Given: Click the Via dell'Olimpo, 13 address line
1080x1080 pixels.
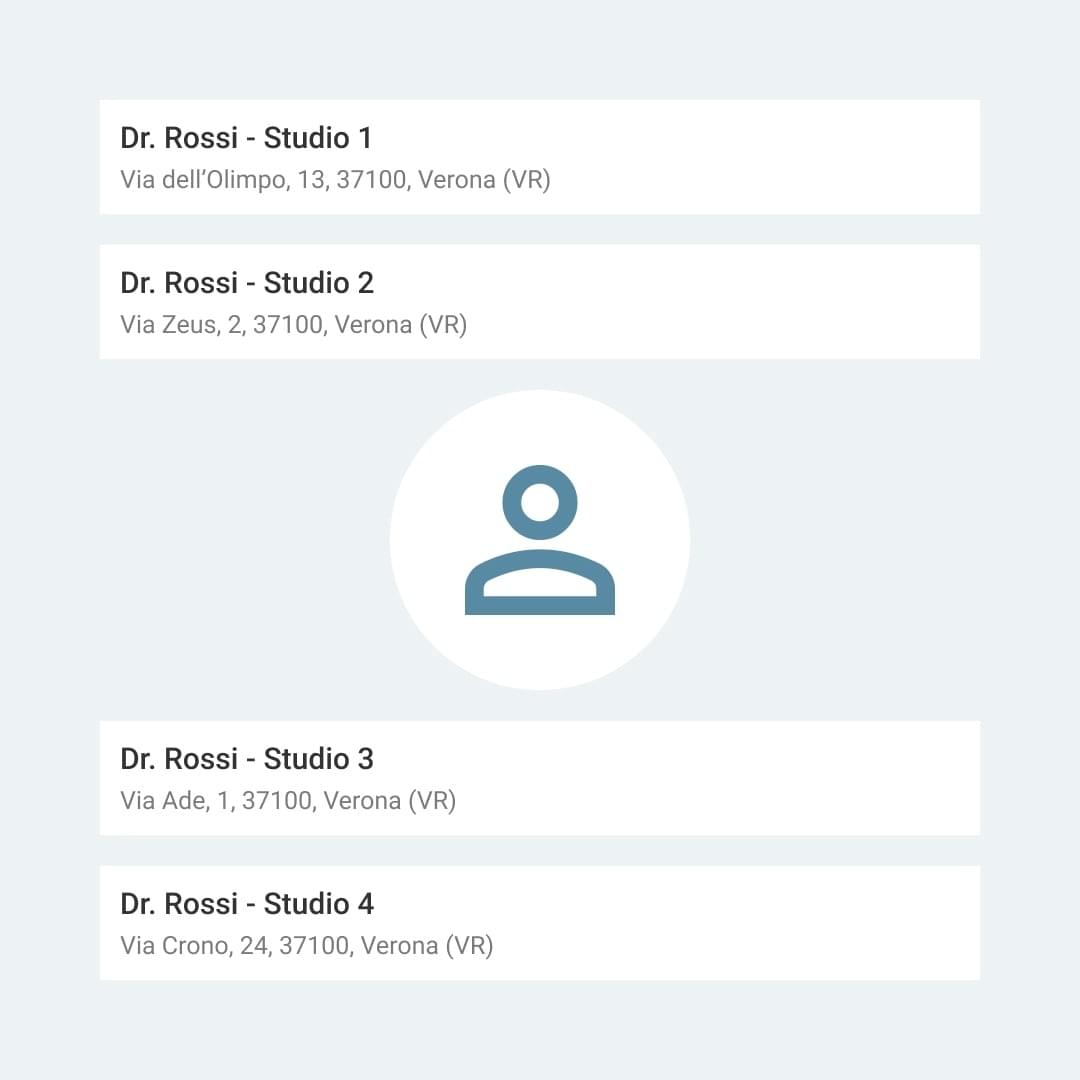Looking at the screenshot, I should click(335, 180).
